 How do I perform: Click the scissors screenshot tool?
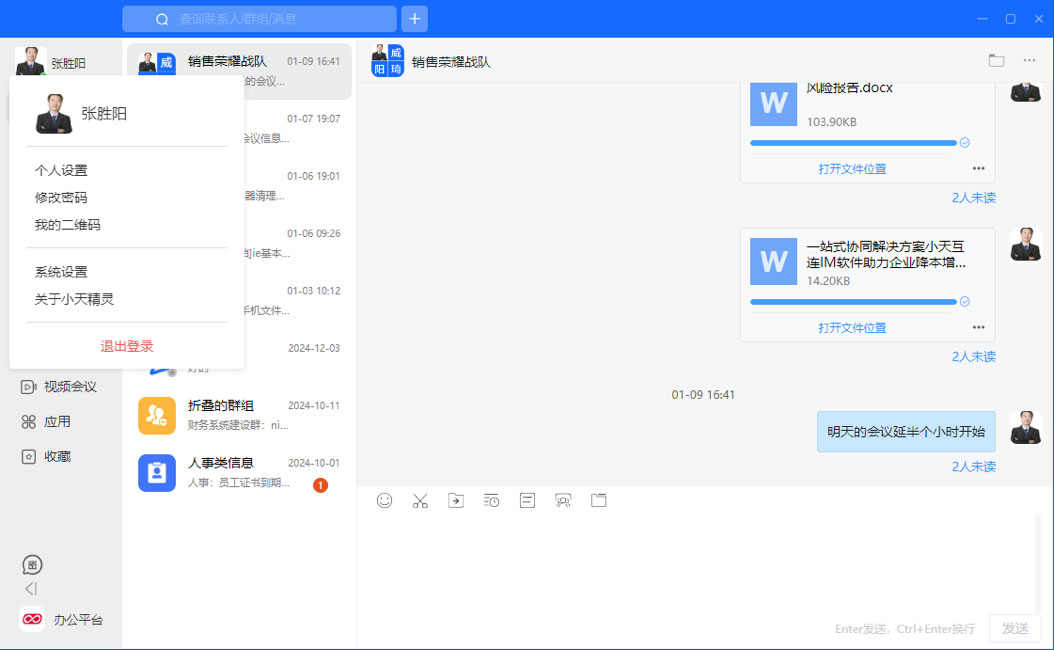pos(420,501)
